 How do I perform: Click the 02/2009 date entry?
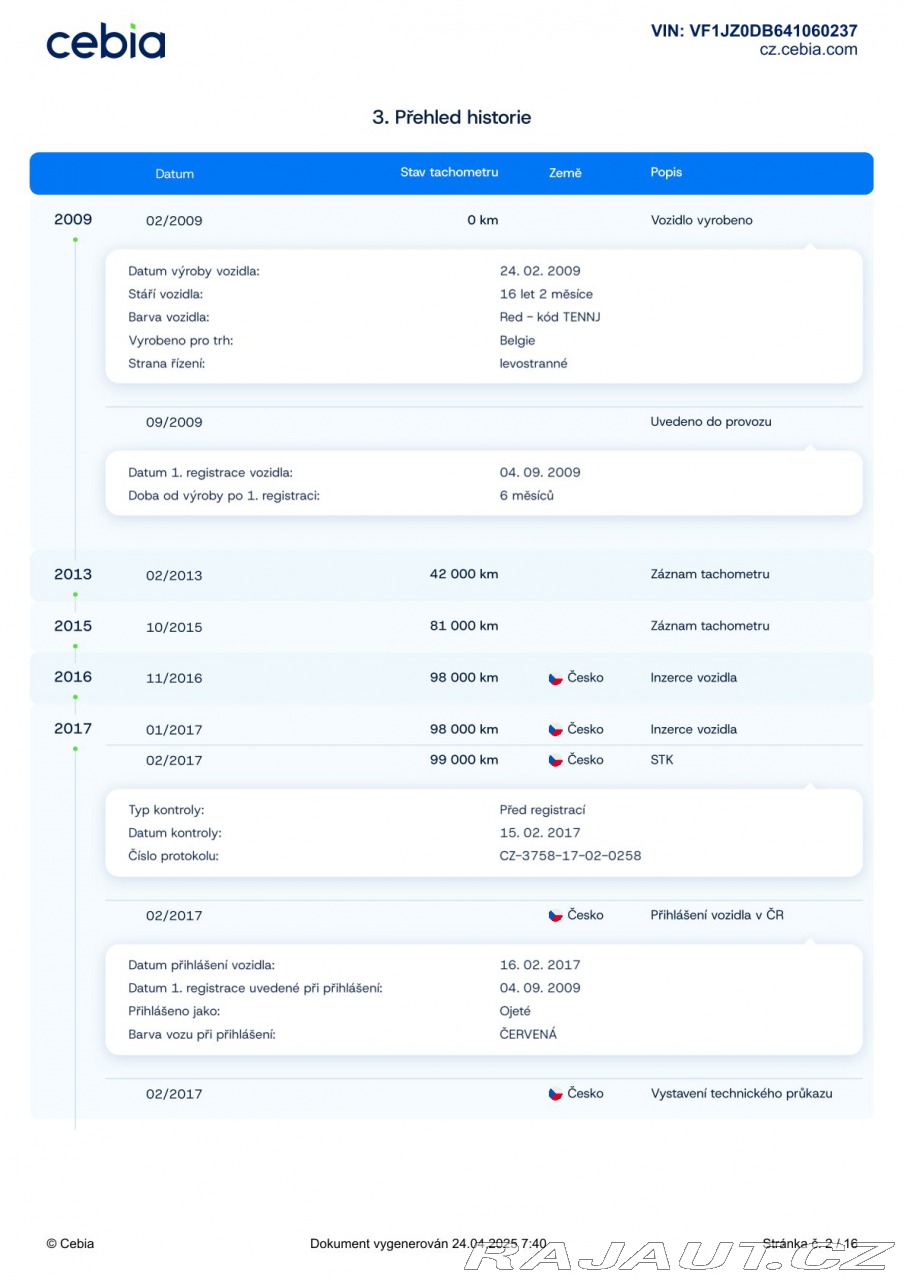(174, 221)
